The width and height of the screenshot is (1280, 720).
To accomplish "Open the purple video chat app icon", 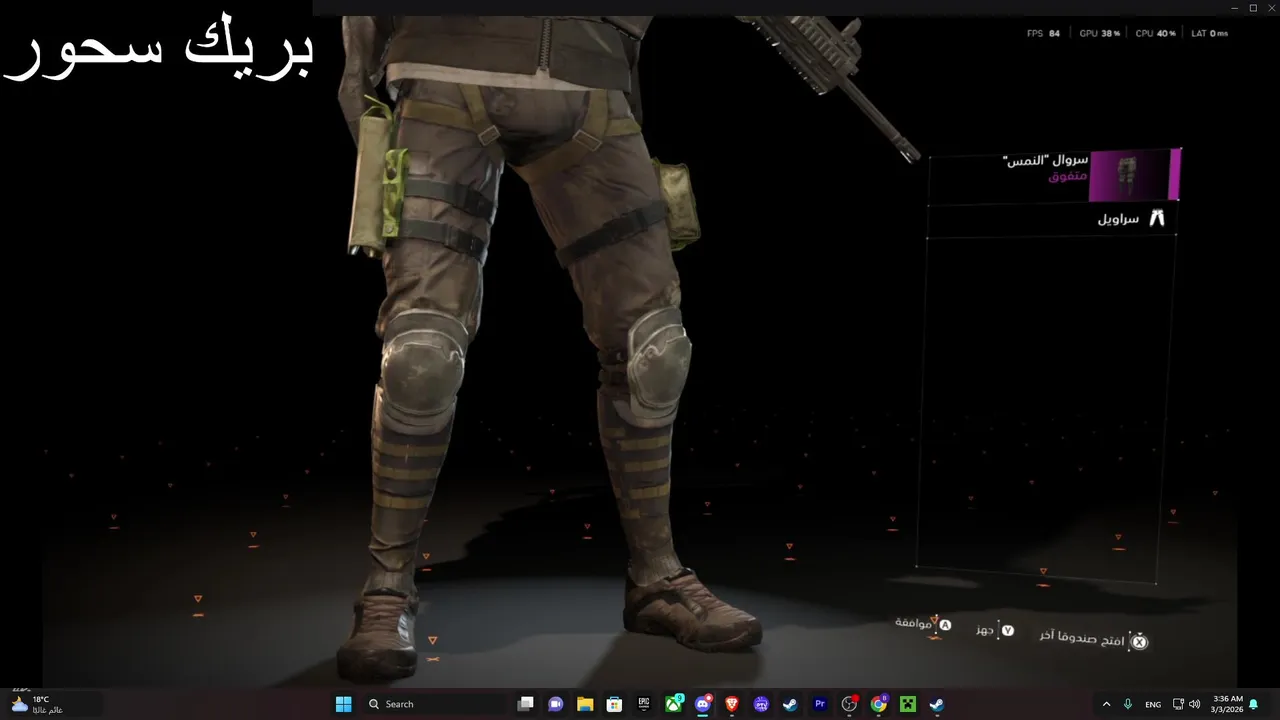I will click(555, 704).
